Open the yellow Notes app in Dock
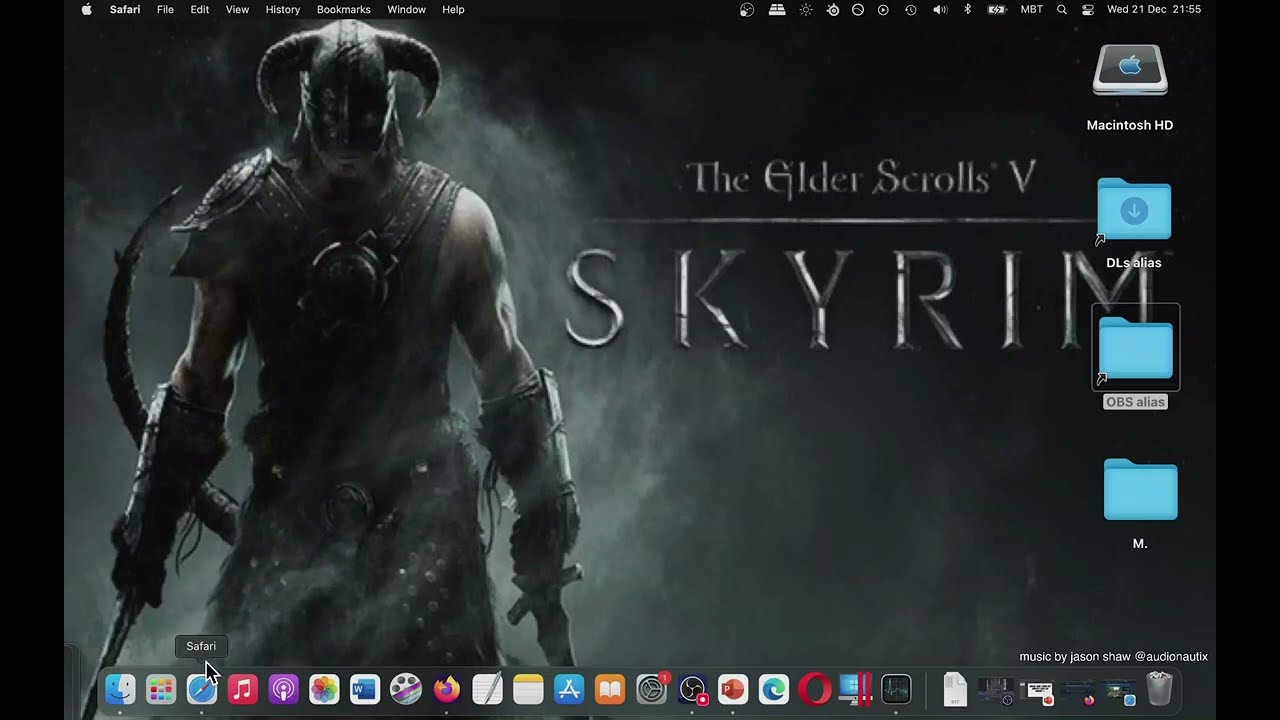 pyautogui.click(x=528, y=689)
